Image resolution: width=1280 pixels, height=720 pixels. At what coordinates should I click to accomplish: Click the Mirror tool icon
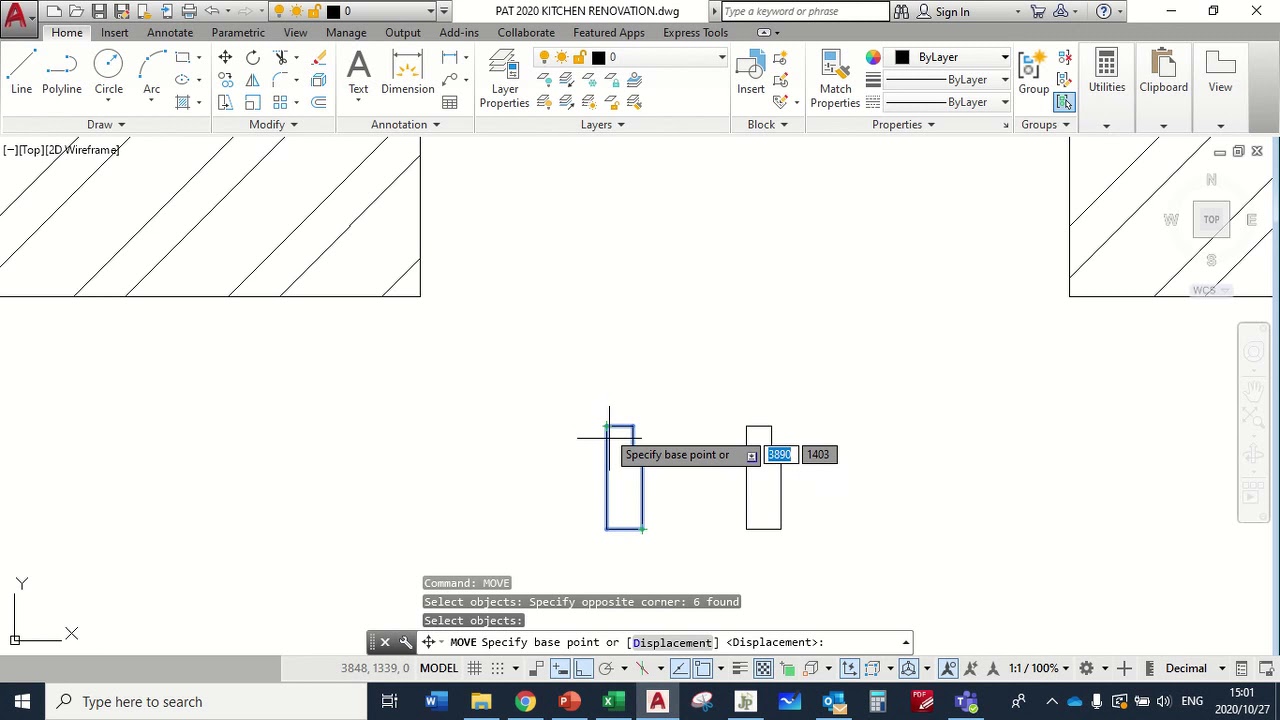253,80
